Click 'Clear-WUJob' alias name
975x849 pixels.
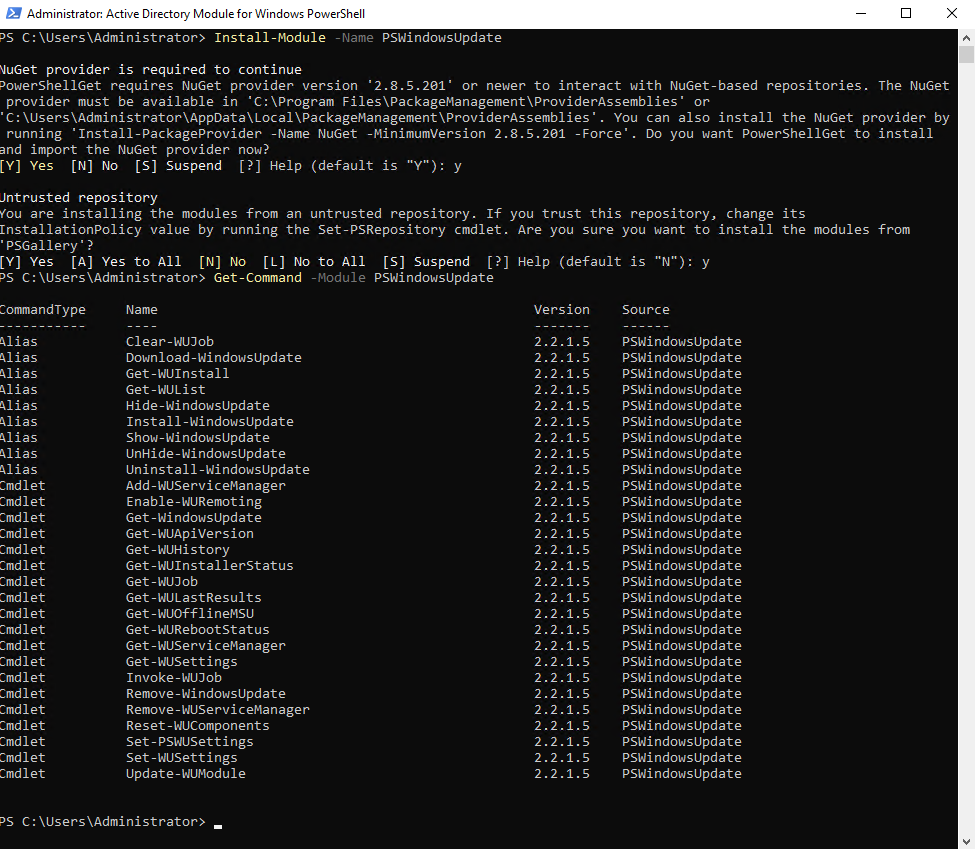point(170,341)
